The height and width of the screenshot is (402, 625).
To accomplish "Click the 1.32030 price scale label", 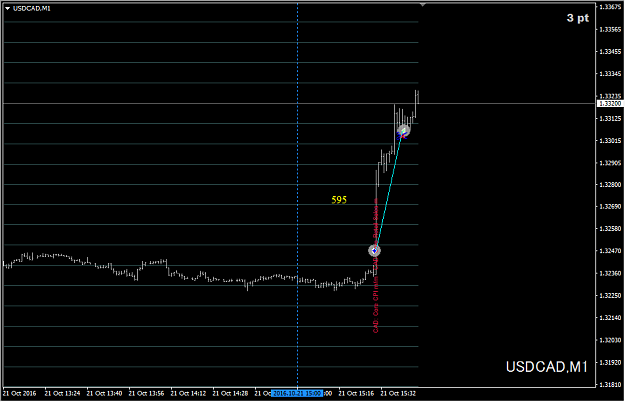I will coord(610,340).
